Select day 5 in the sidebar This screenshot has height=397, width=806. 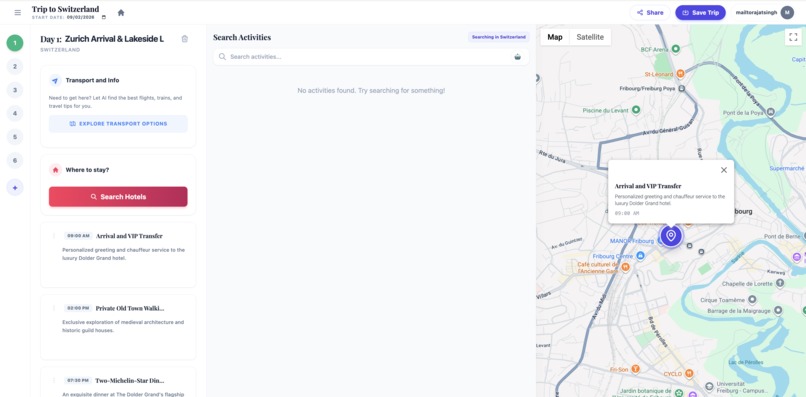[15, 137]
